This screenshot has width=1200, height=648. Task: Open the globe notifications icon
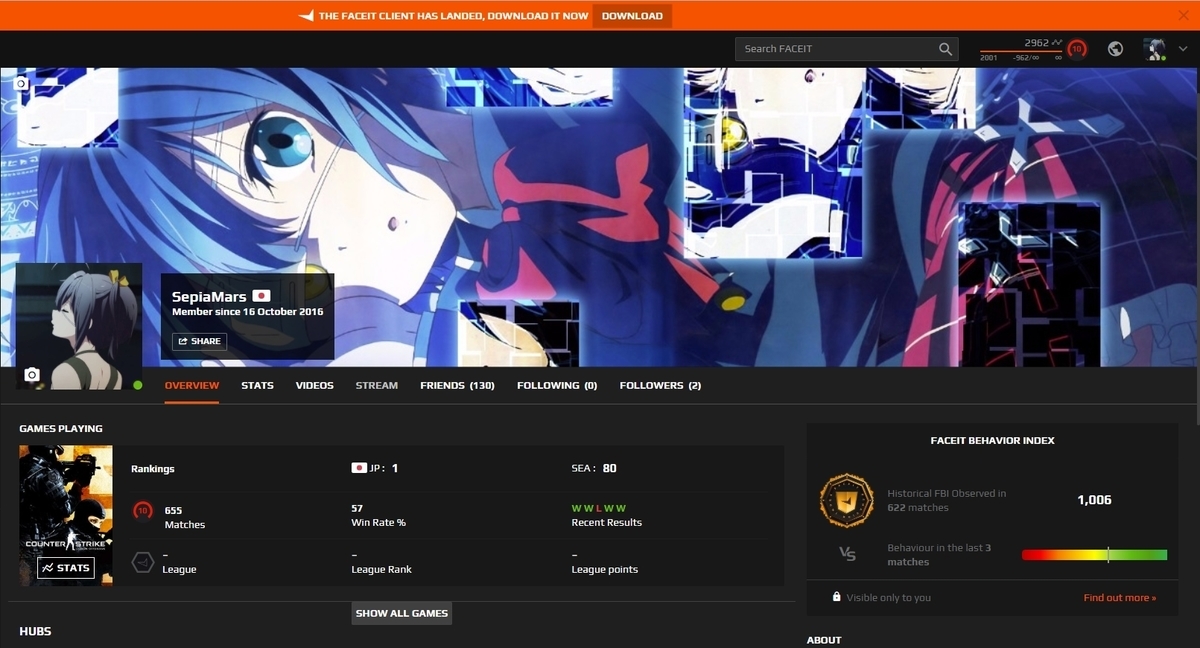[x=1116, y=49]
